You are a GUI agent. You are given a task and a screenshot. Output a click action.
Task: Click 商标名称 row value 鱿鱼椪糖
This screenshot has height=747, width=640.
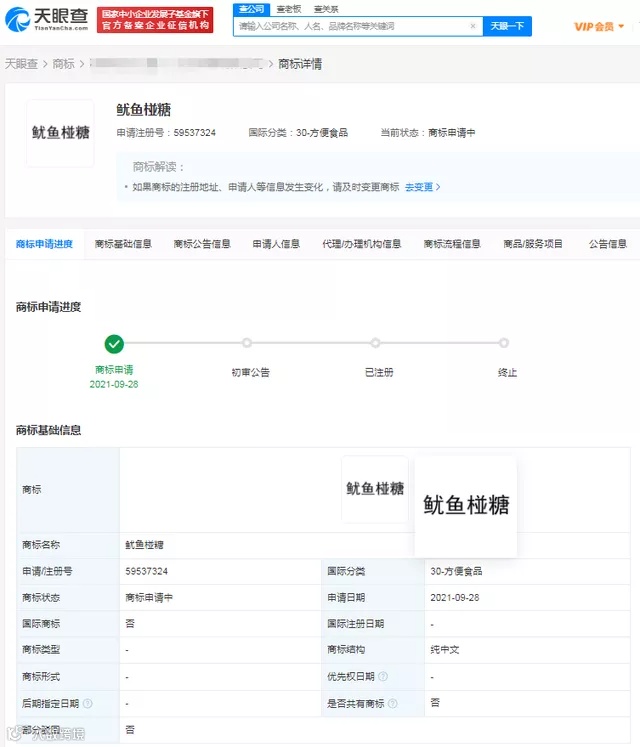pyautogui.click(x=144, y=545)
